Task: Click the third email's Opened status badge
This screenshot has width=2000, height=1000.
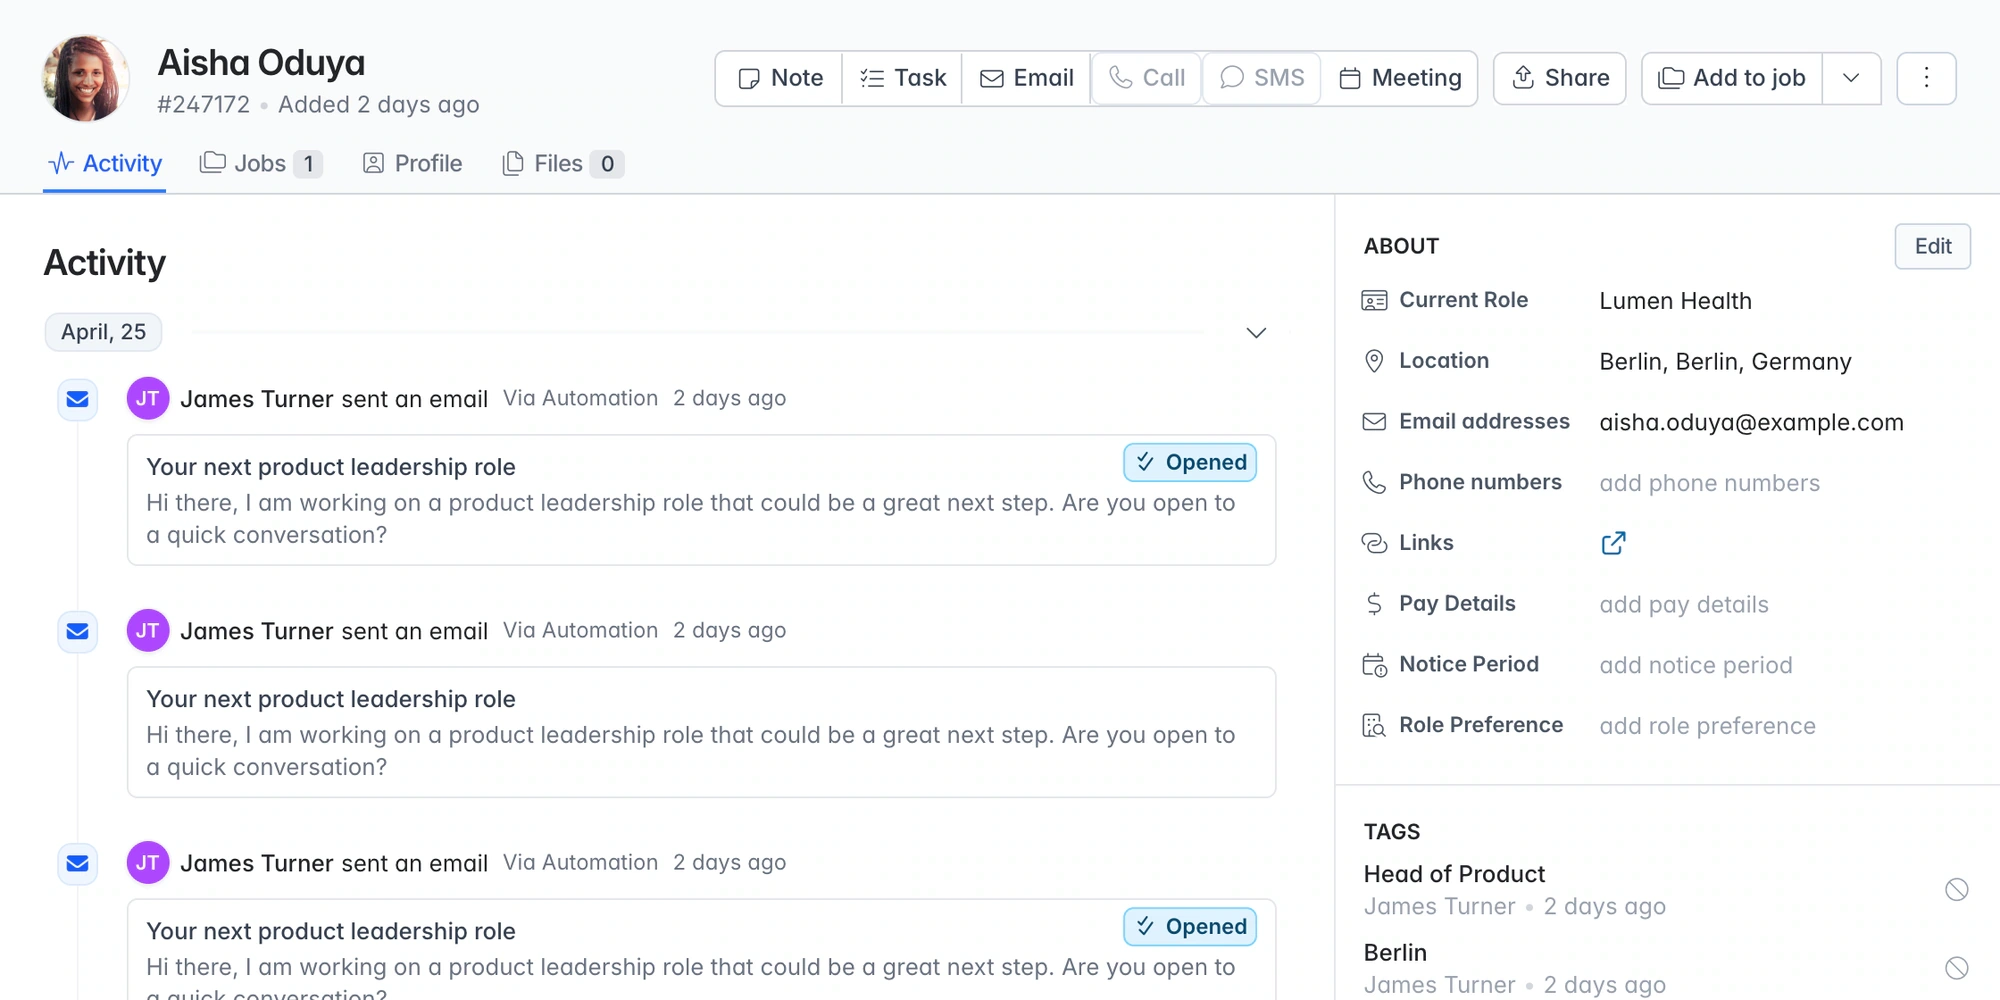Action: tap(1190, 927)
